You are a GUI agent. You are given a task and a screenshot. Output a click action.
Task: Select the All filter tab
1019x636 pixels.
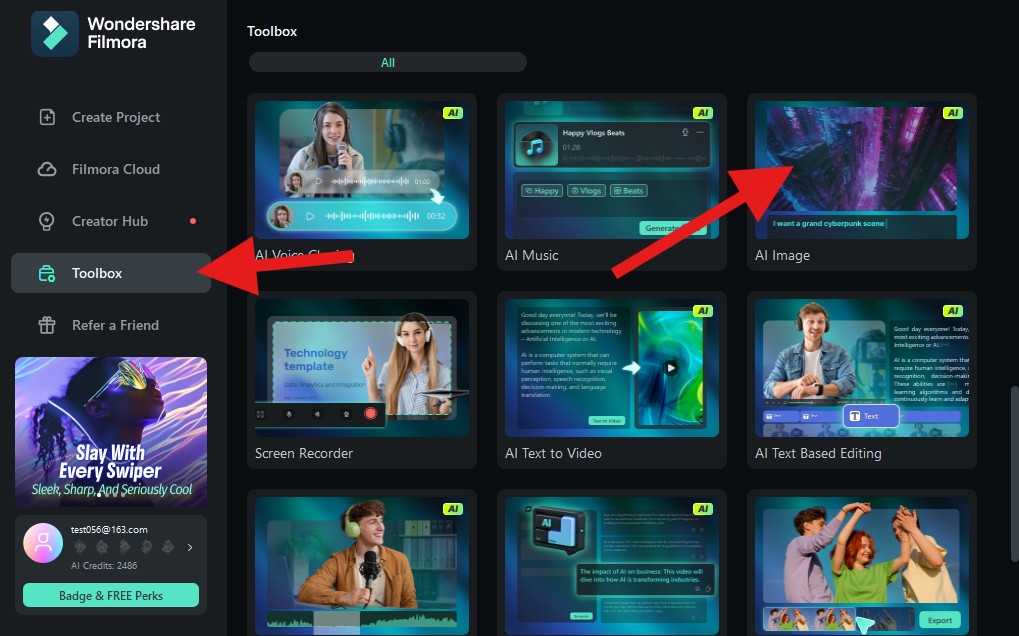coord(387,62)
